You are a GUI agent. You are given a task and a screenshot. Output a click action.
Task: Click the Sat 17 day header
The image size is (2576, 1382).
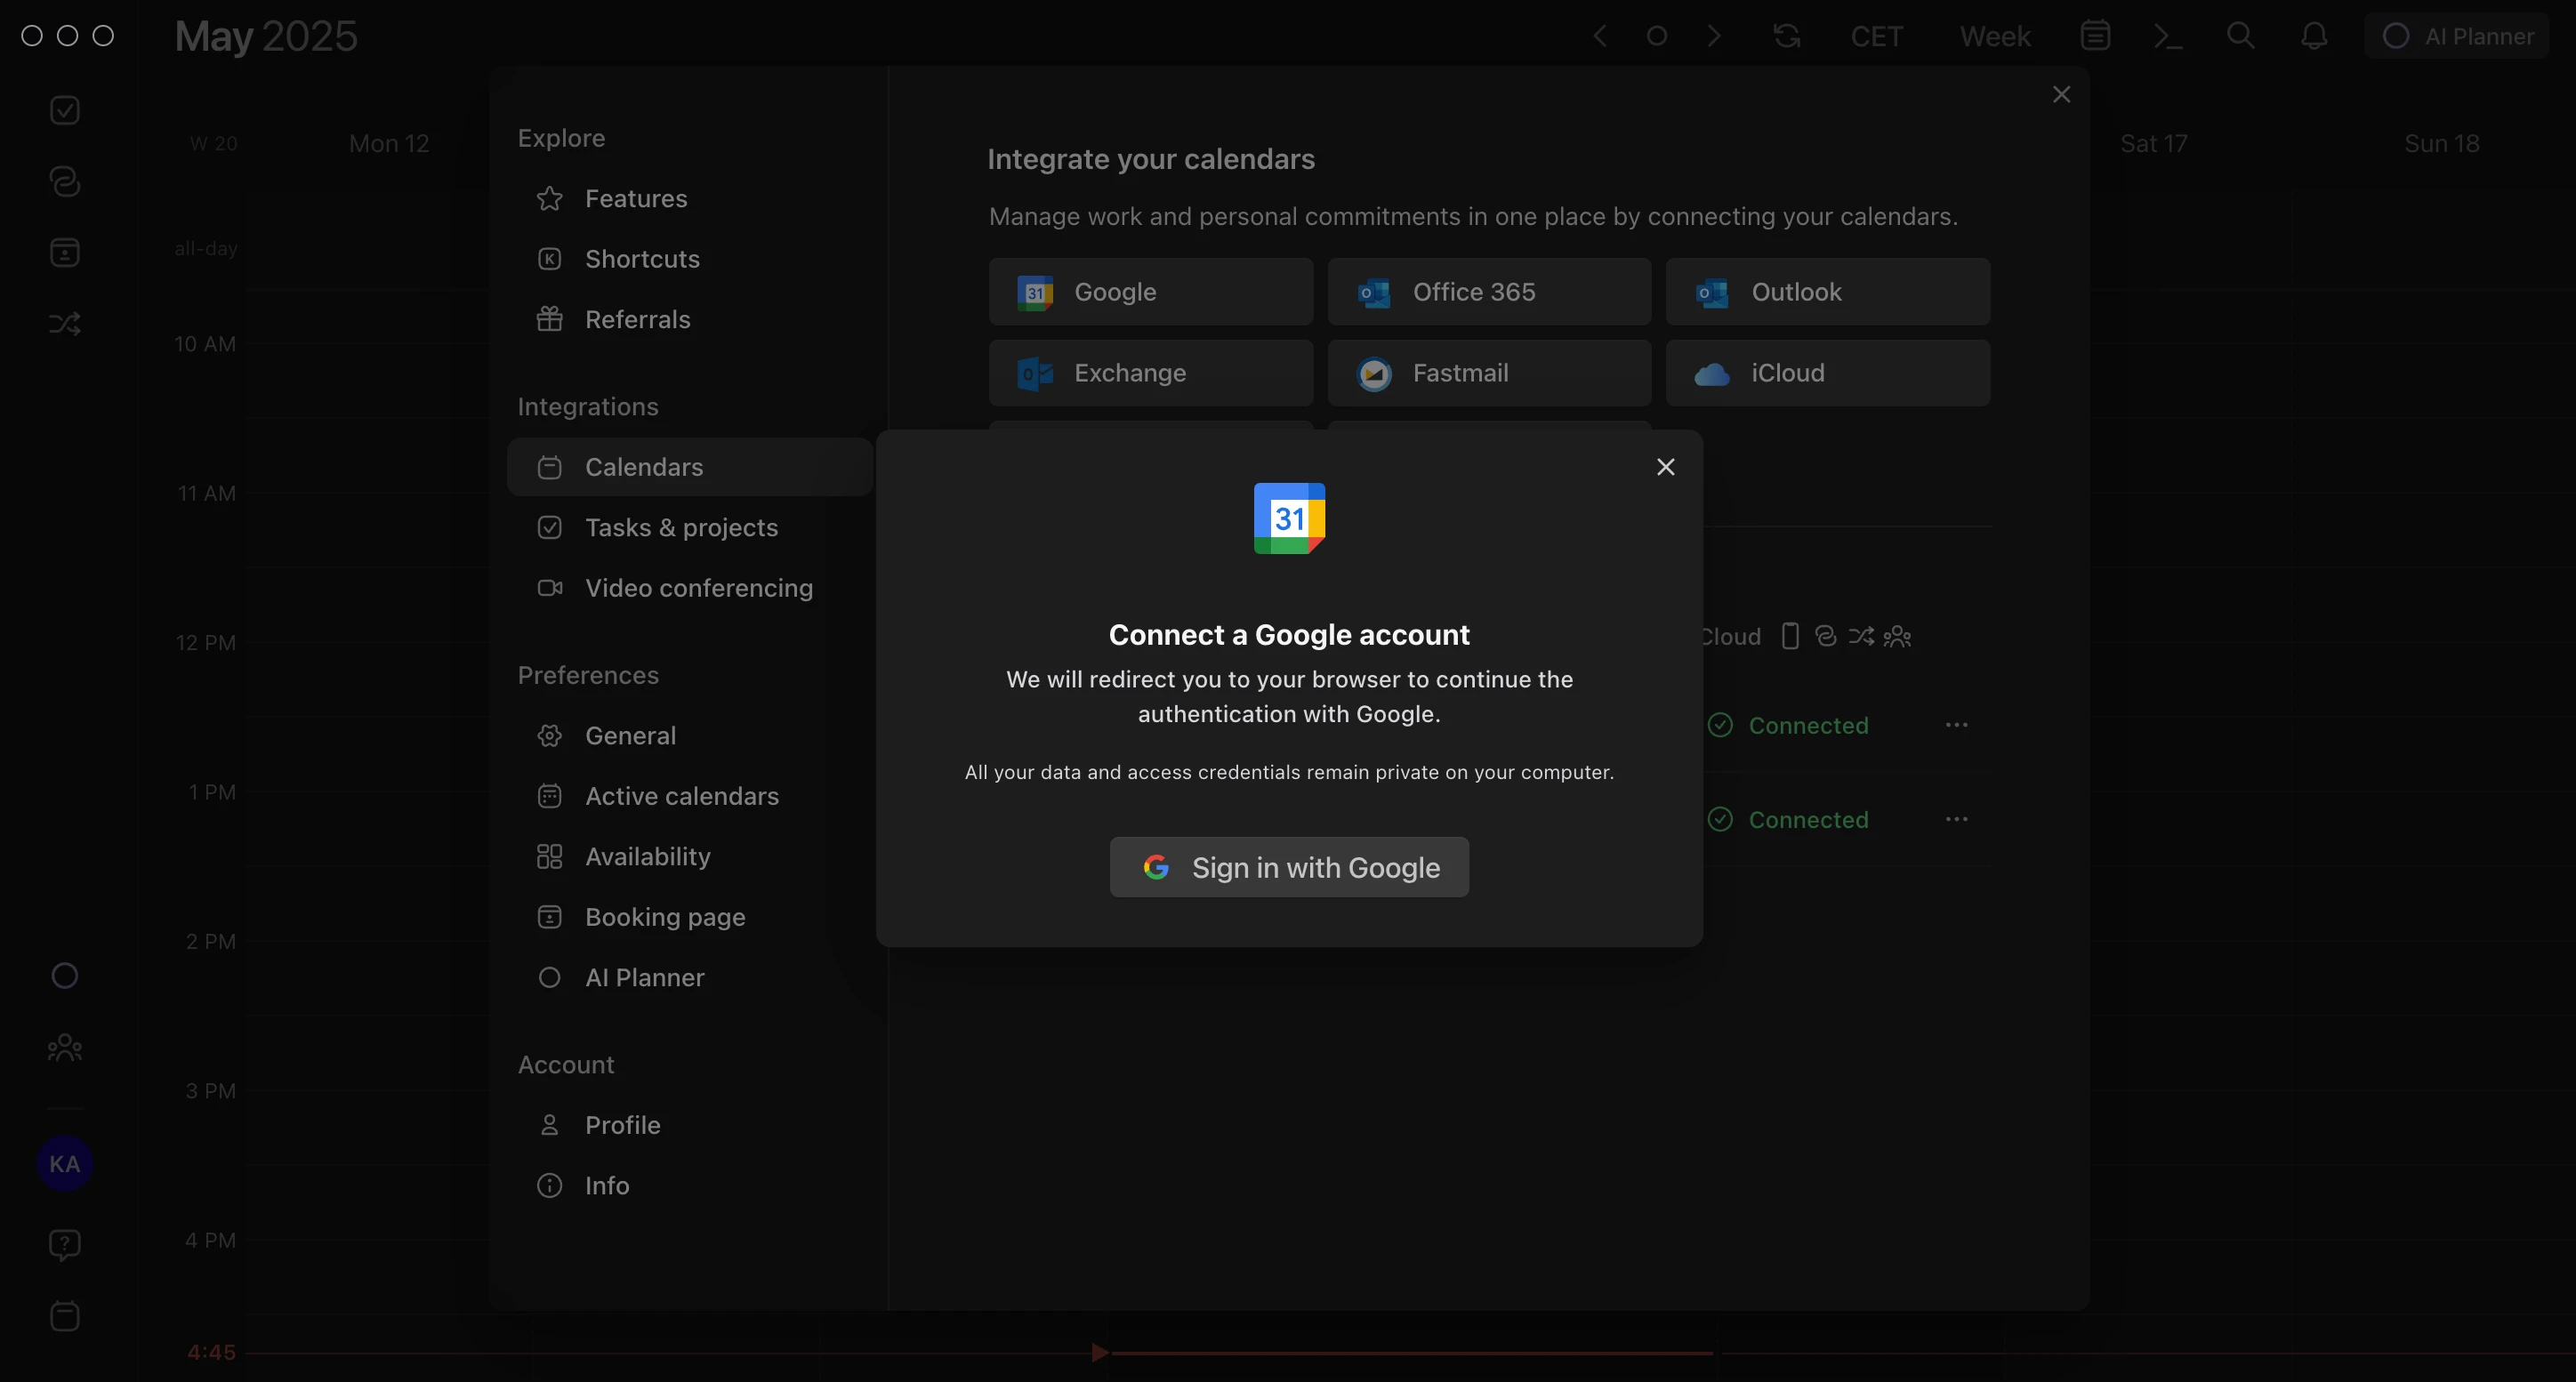(x=2154, y=144)
